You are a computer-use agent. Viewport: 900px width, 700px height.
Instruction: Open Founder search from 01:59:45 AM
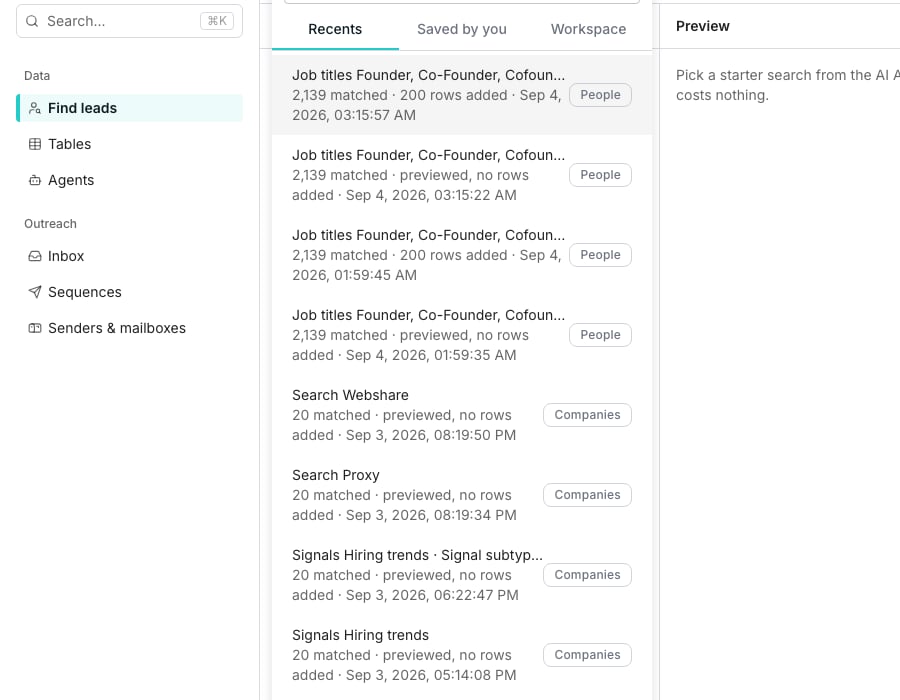click(x=462, y=255)
